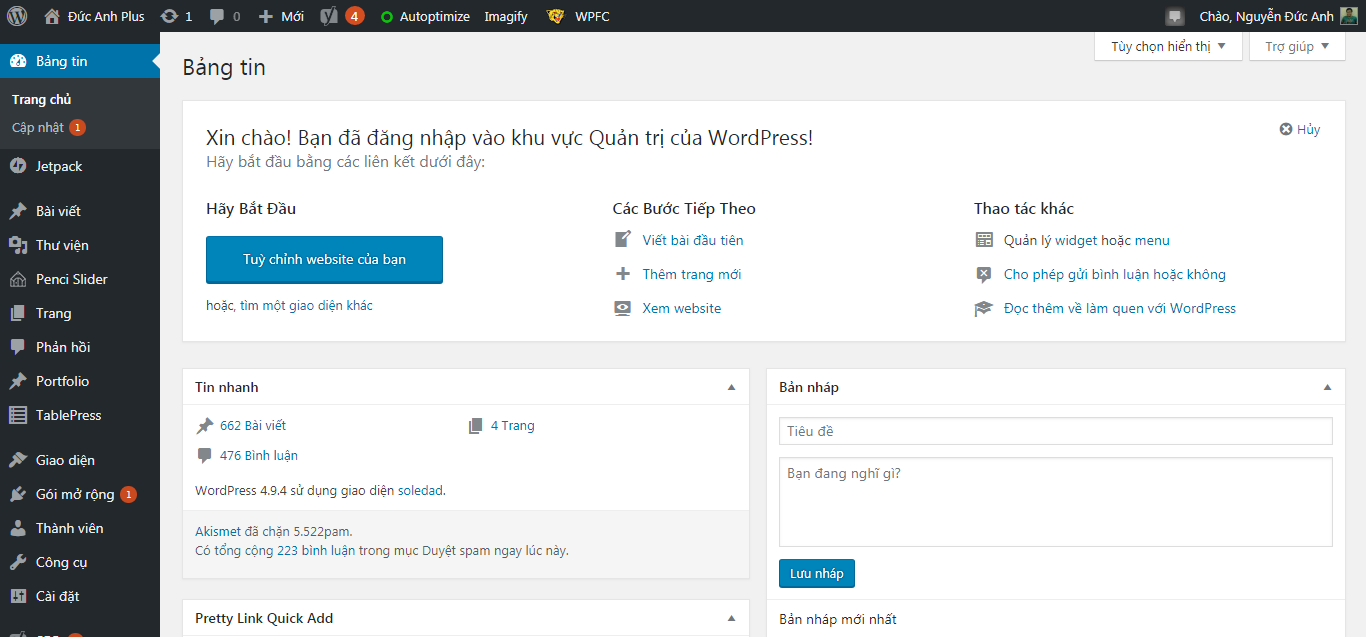The width and height of the screenshot is (1366, 637).
Task: Open the Tùy chọn hiển thị dropdown
Action: 1167,47
